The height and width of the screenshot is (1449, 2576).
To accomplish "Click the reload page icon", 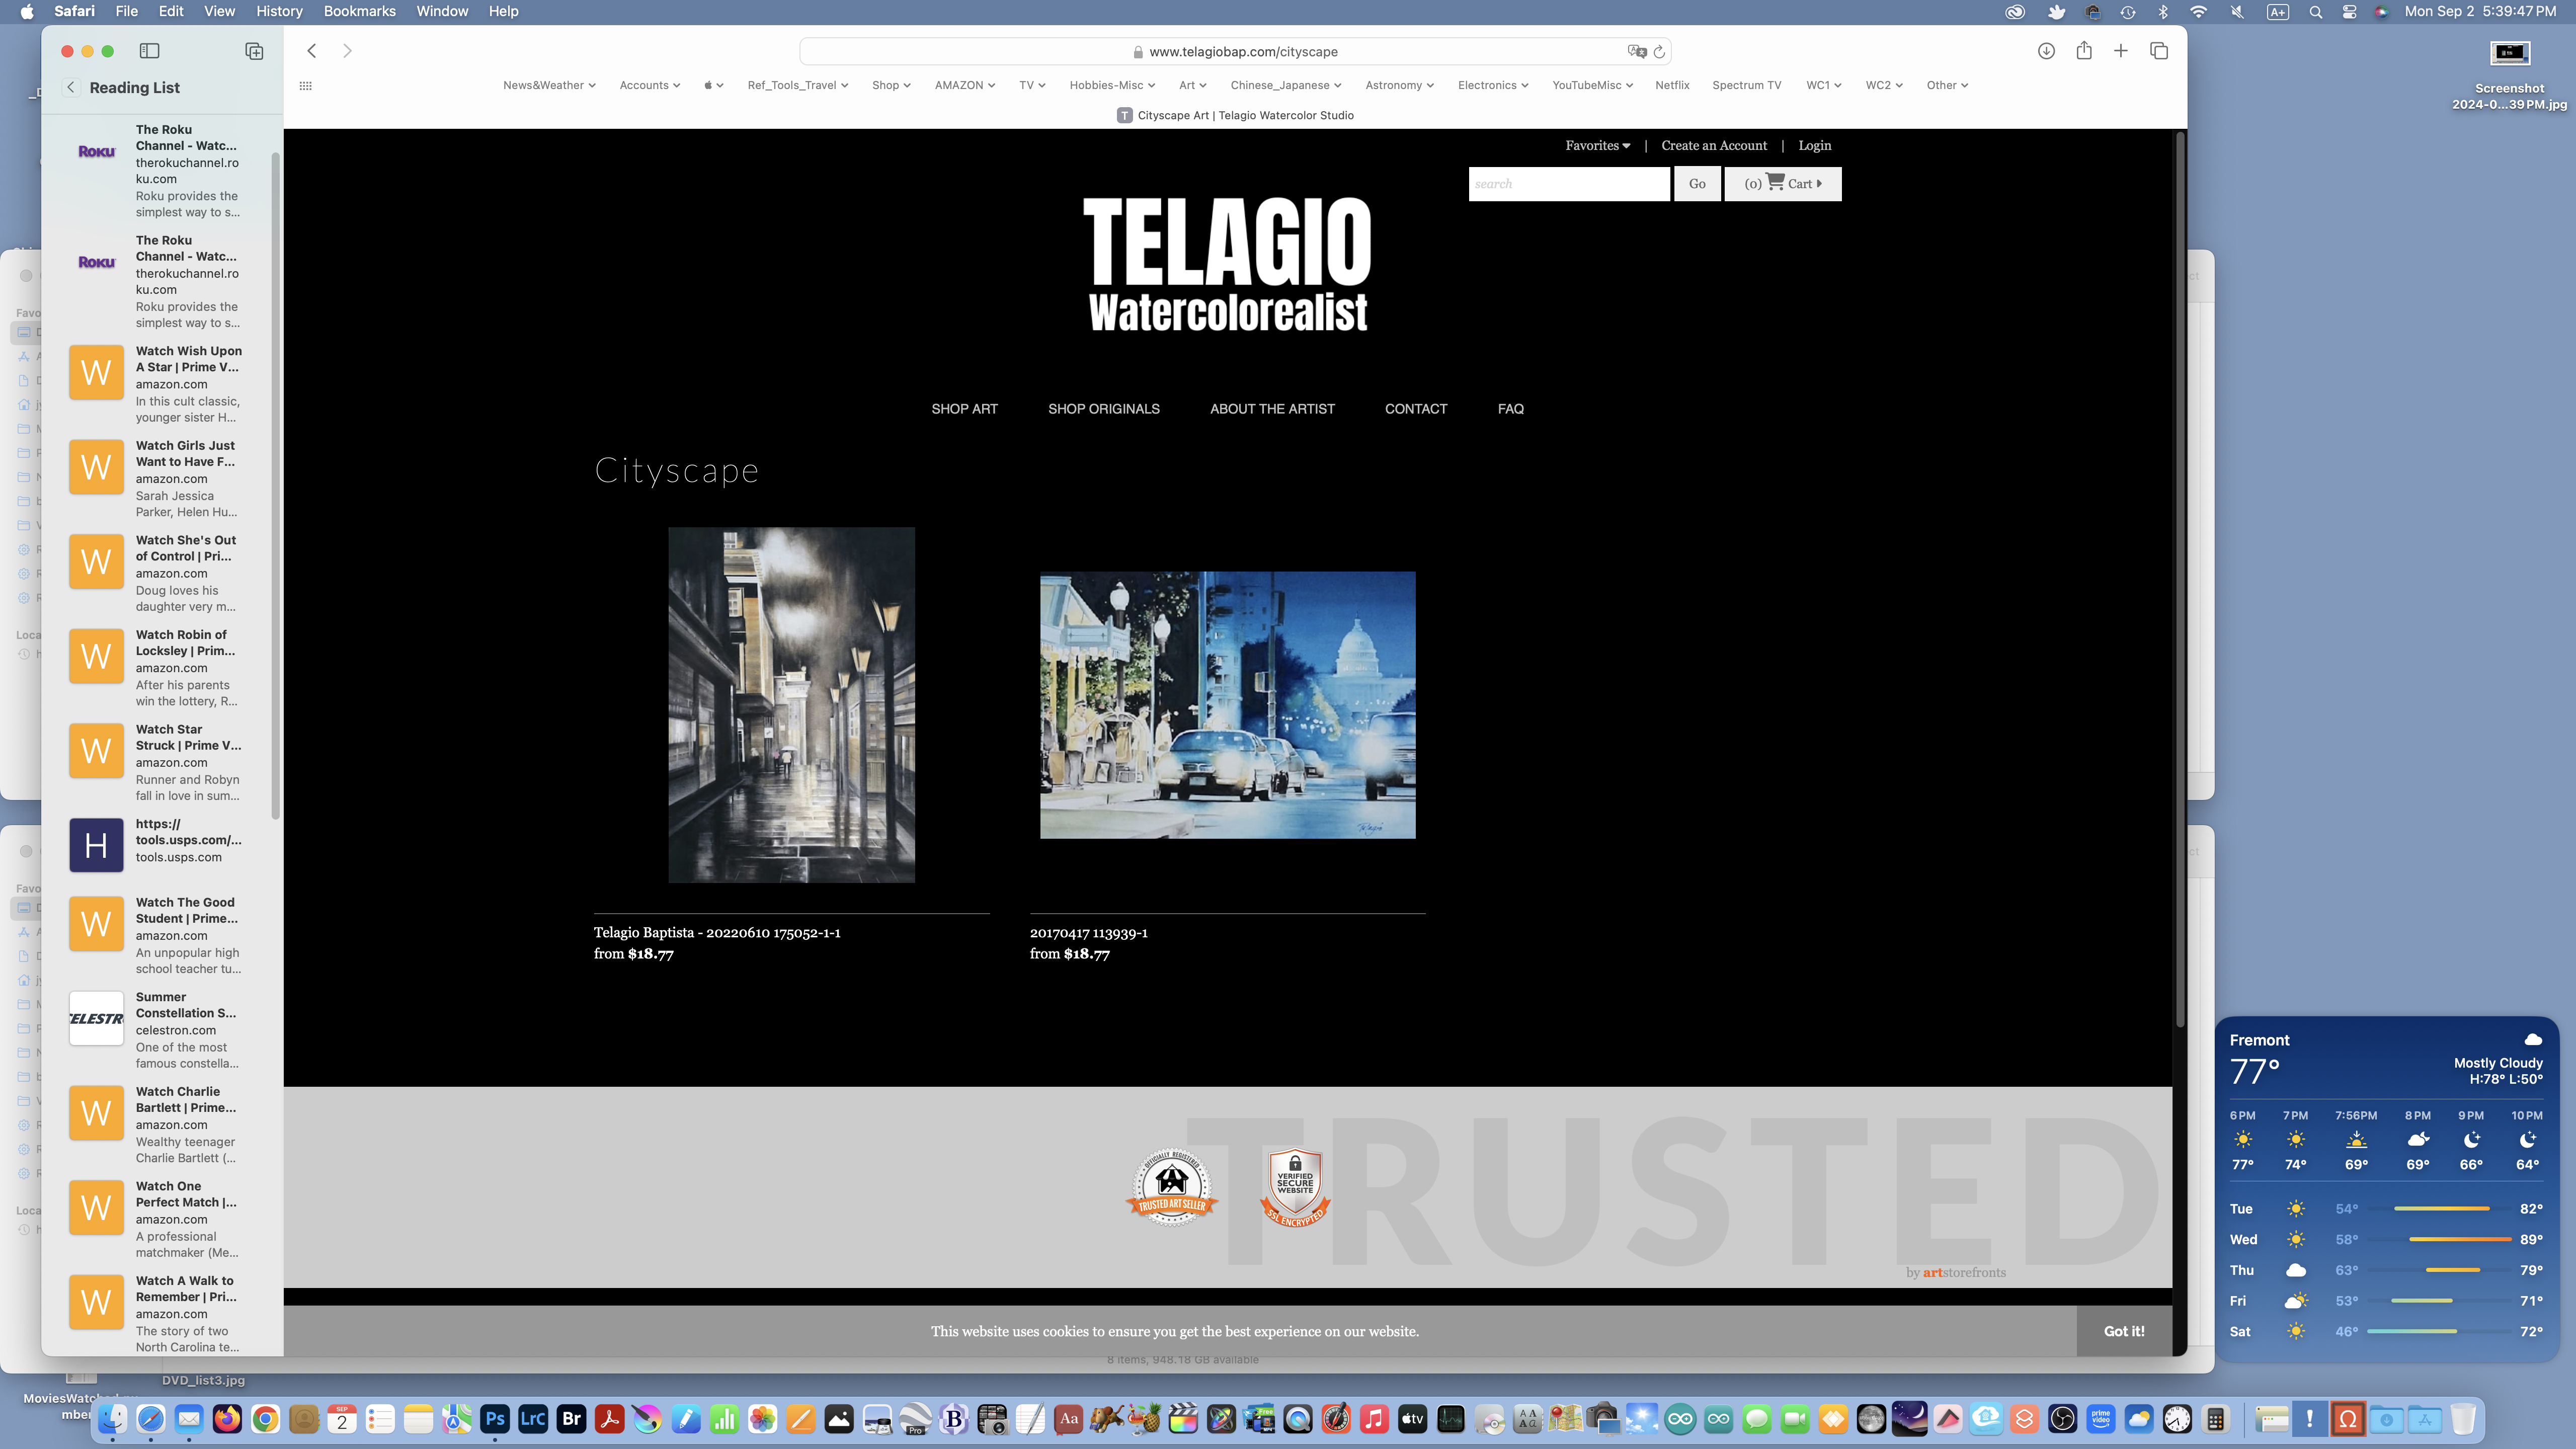I will [1659, 52].
